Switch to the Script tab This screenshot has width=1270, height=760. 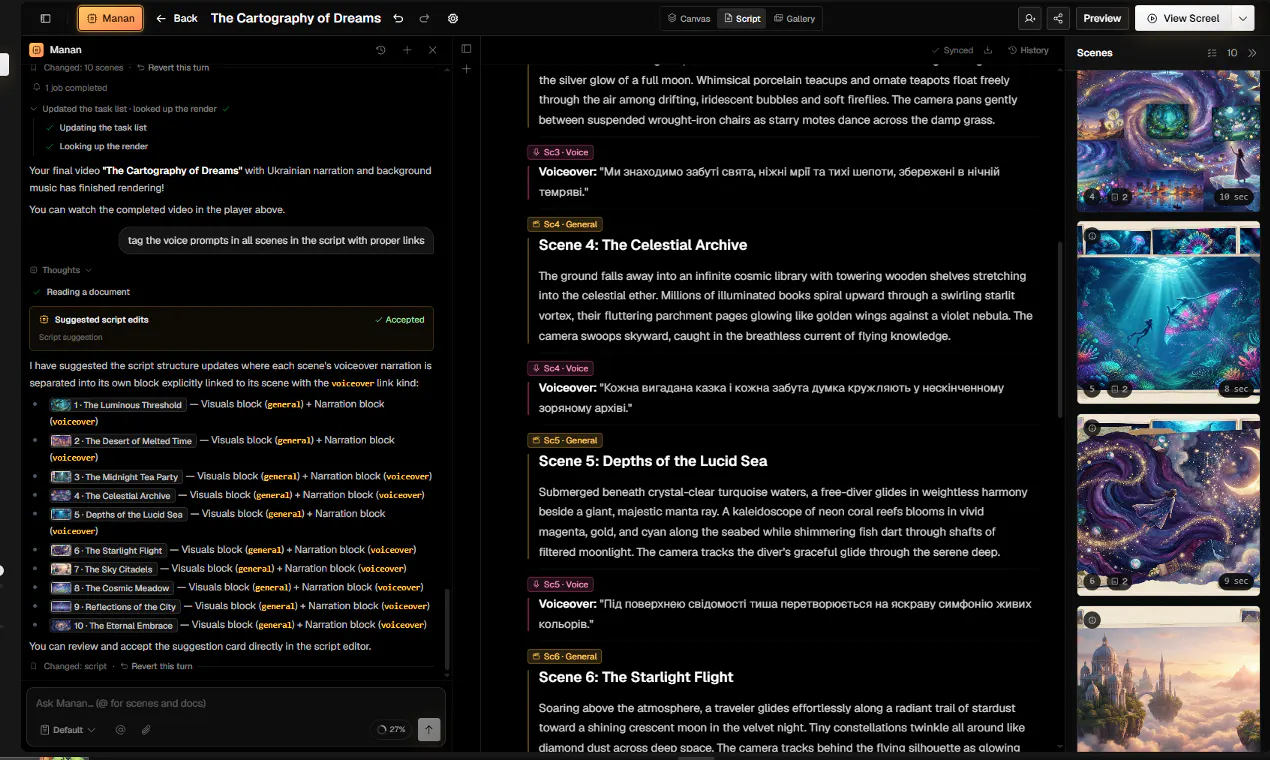pyautogui.click(x=742, y=18)
